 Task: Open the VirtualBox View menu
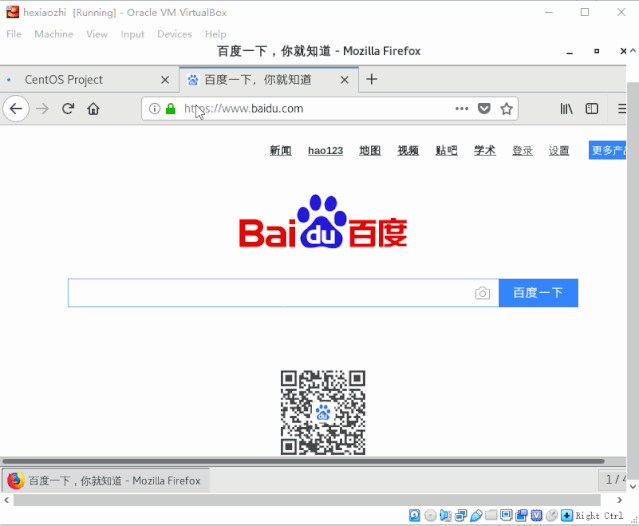tap(97, 34)
